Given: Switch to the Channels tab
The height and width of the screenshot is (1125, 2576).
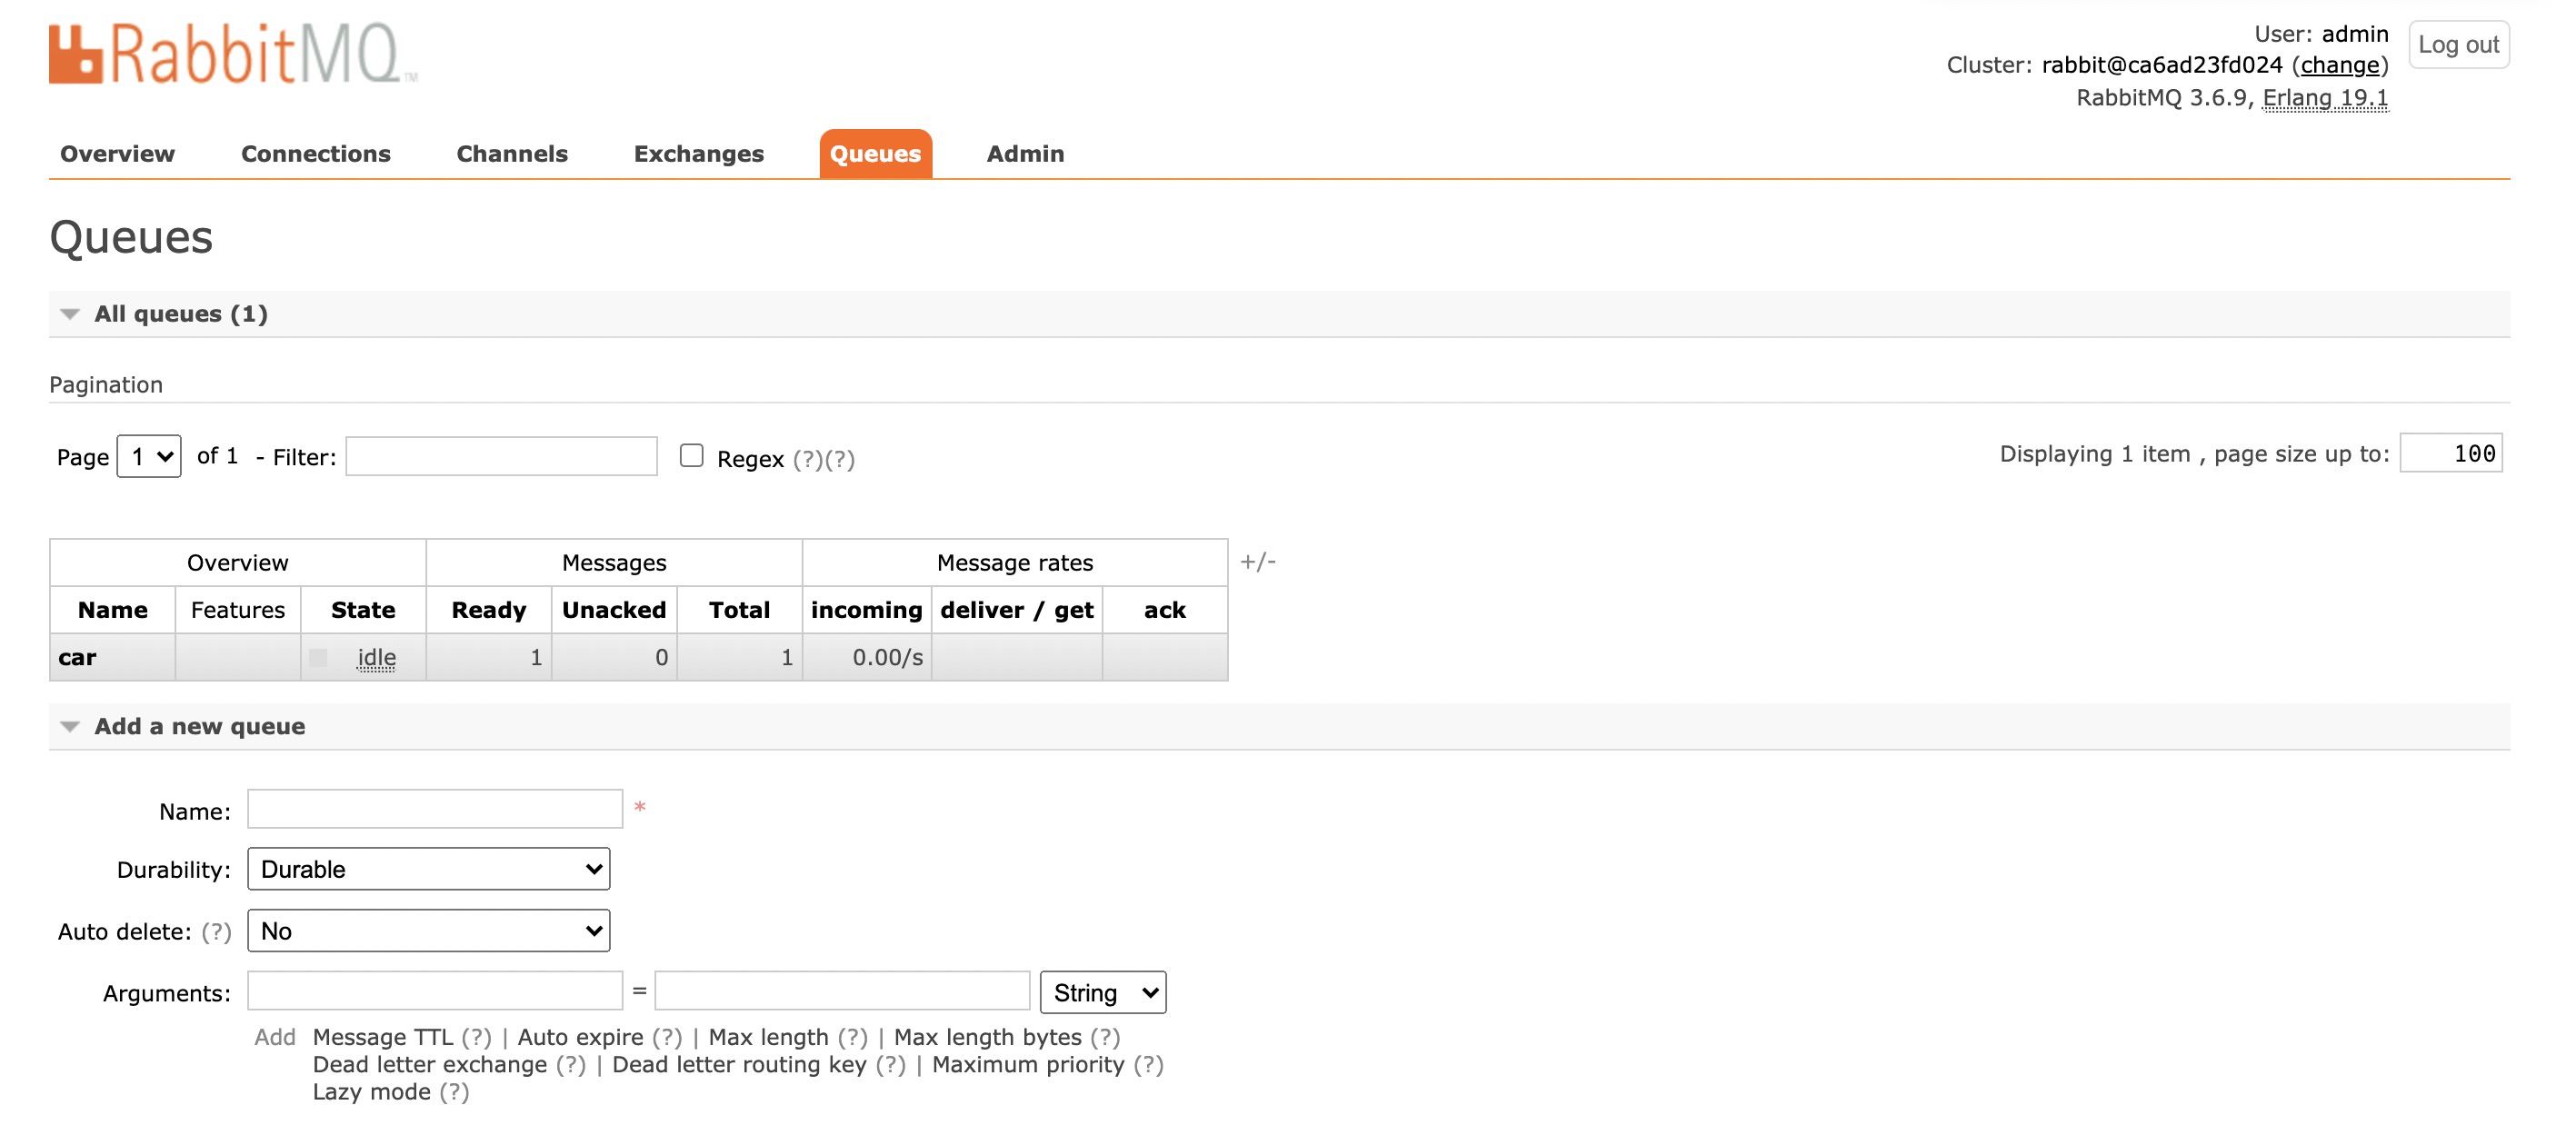Looking at the screenshot, I should point(512,154).
